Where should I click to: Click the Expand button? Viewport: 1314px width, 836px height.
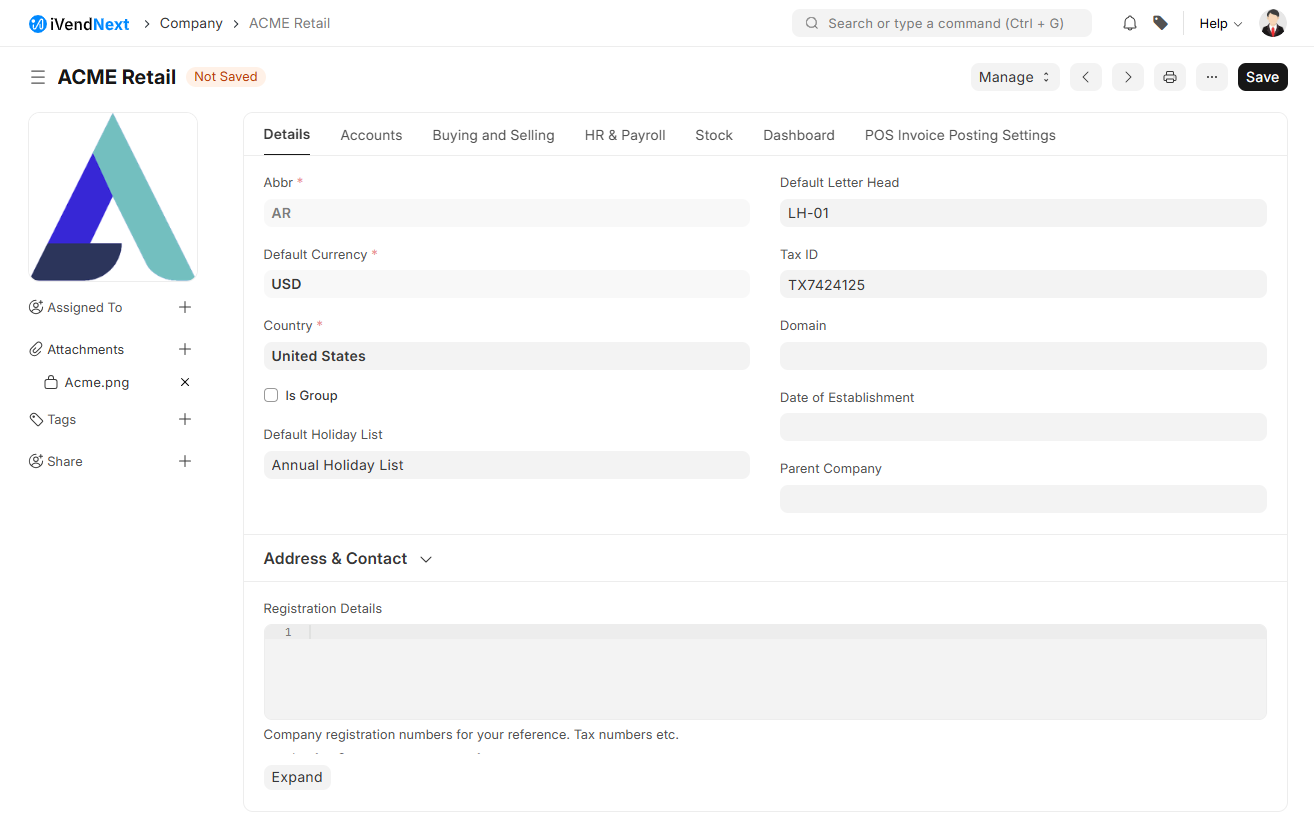297,777
